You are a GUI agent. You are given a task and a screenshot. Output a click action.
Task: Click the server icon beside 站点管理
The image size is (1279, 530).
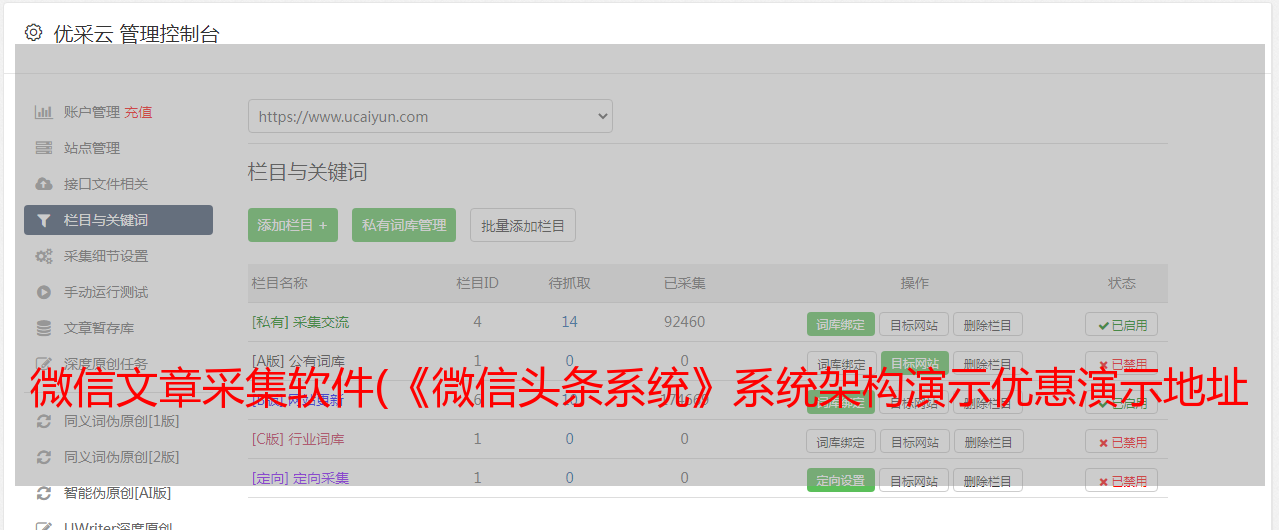pyautogui.click(x=44, y=148)
